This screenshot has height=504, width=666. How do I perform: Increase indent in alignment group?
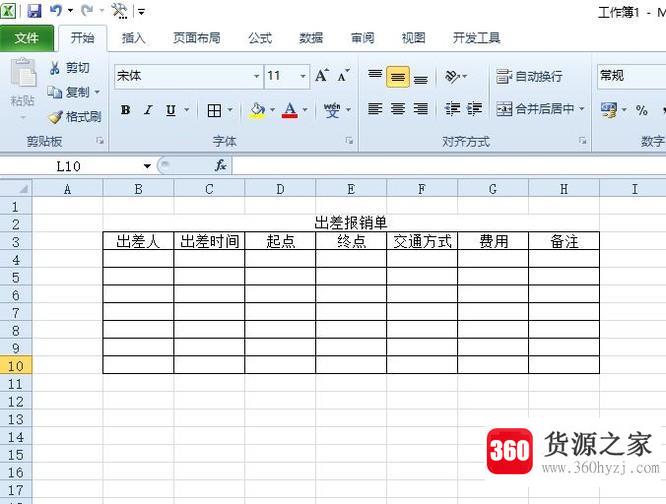point(474,109)
